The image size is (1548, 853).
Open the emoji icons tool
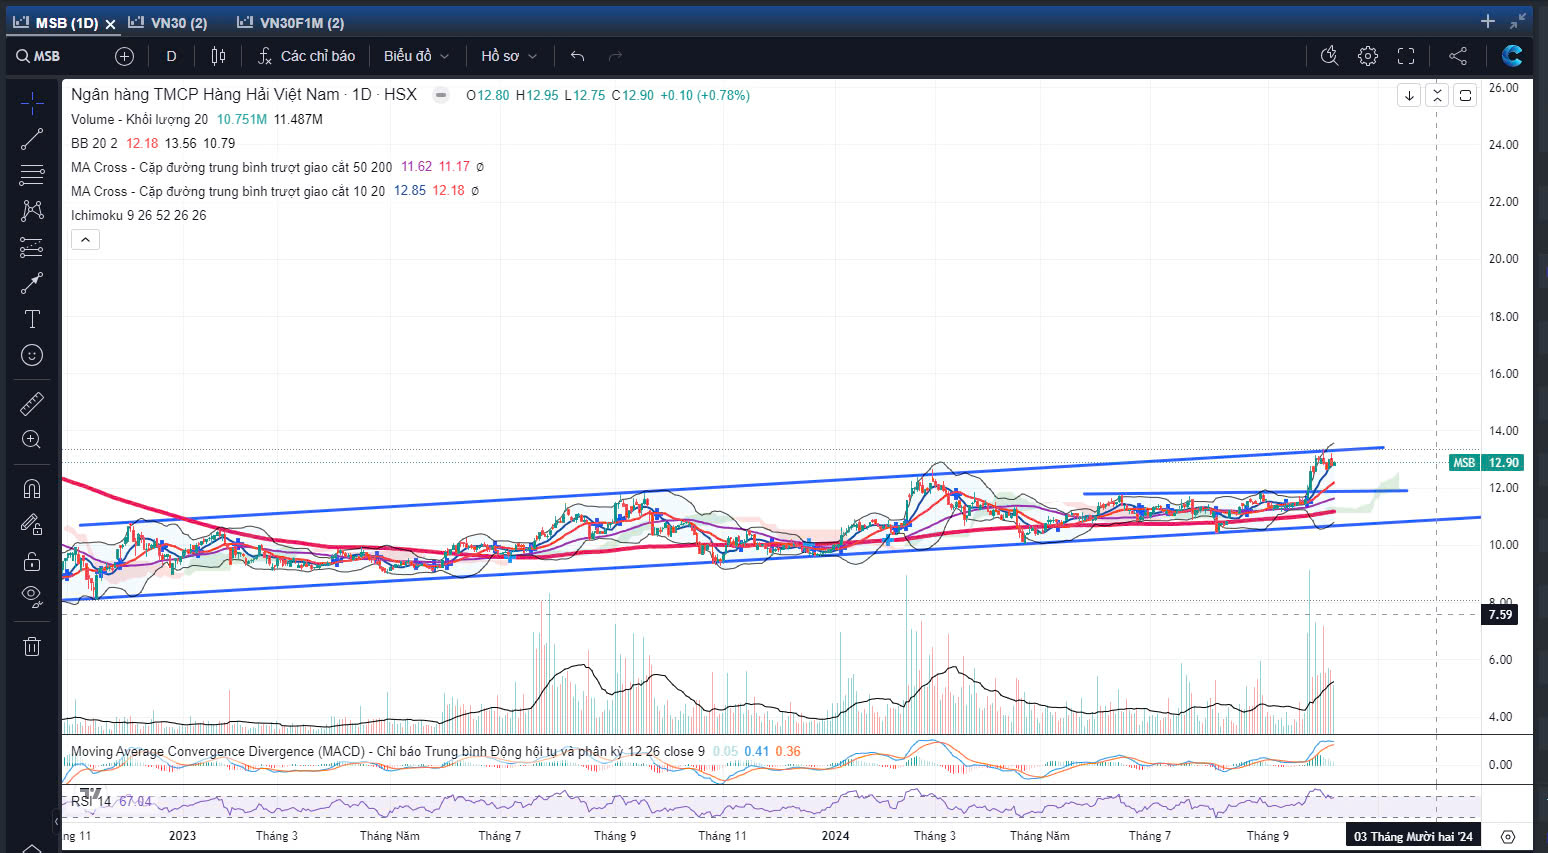(x=32, y=355)
